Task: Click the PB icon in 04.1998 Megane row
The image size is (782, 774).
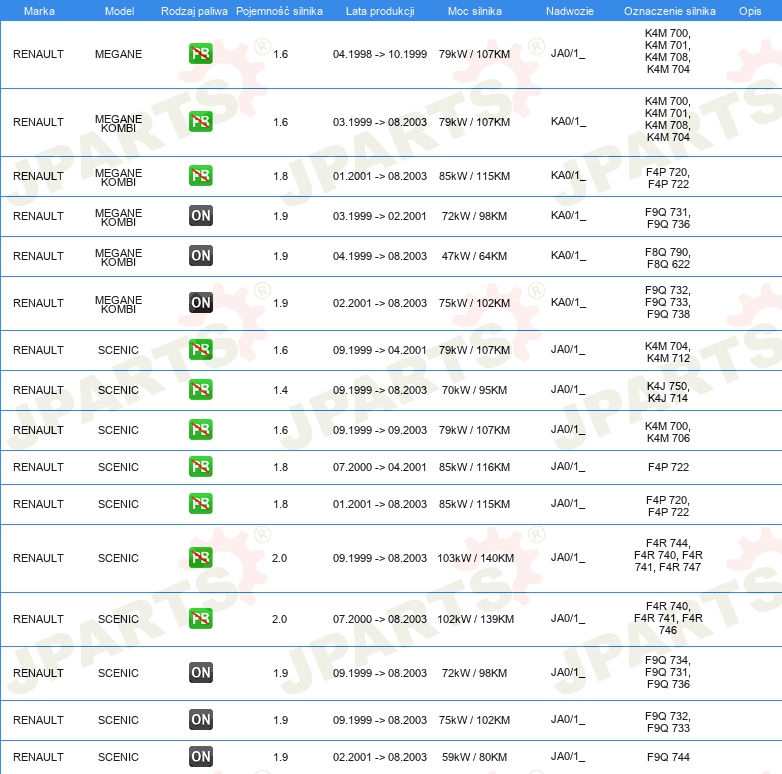Action: 201,54
